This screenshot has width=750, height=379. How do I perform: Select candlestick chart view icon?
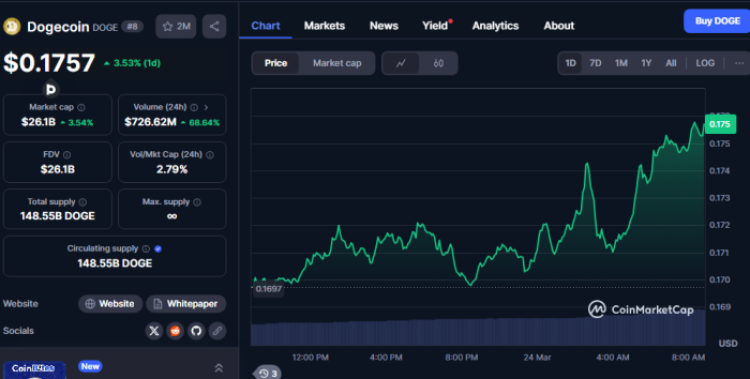438,63
